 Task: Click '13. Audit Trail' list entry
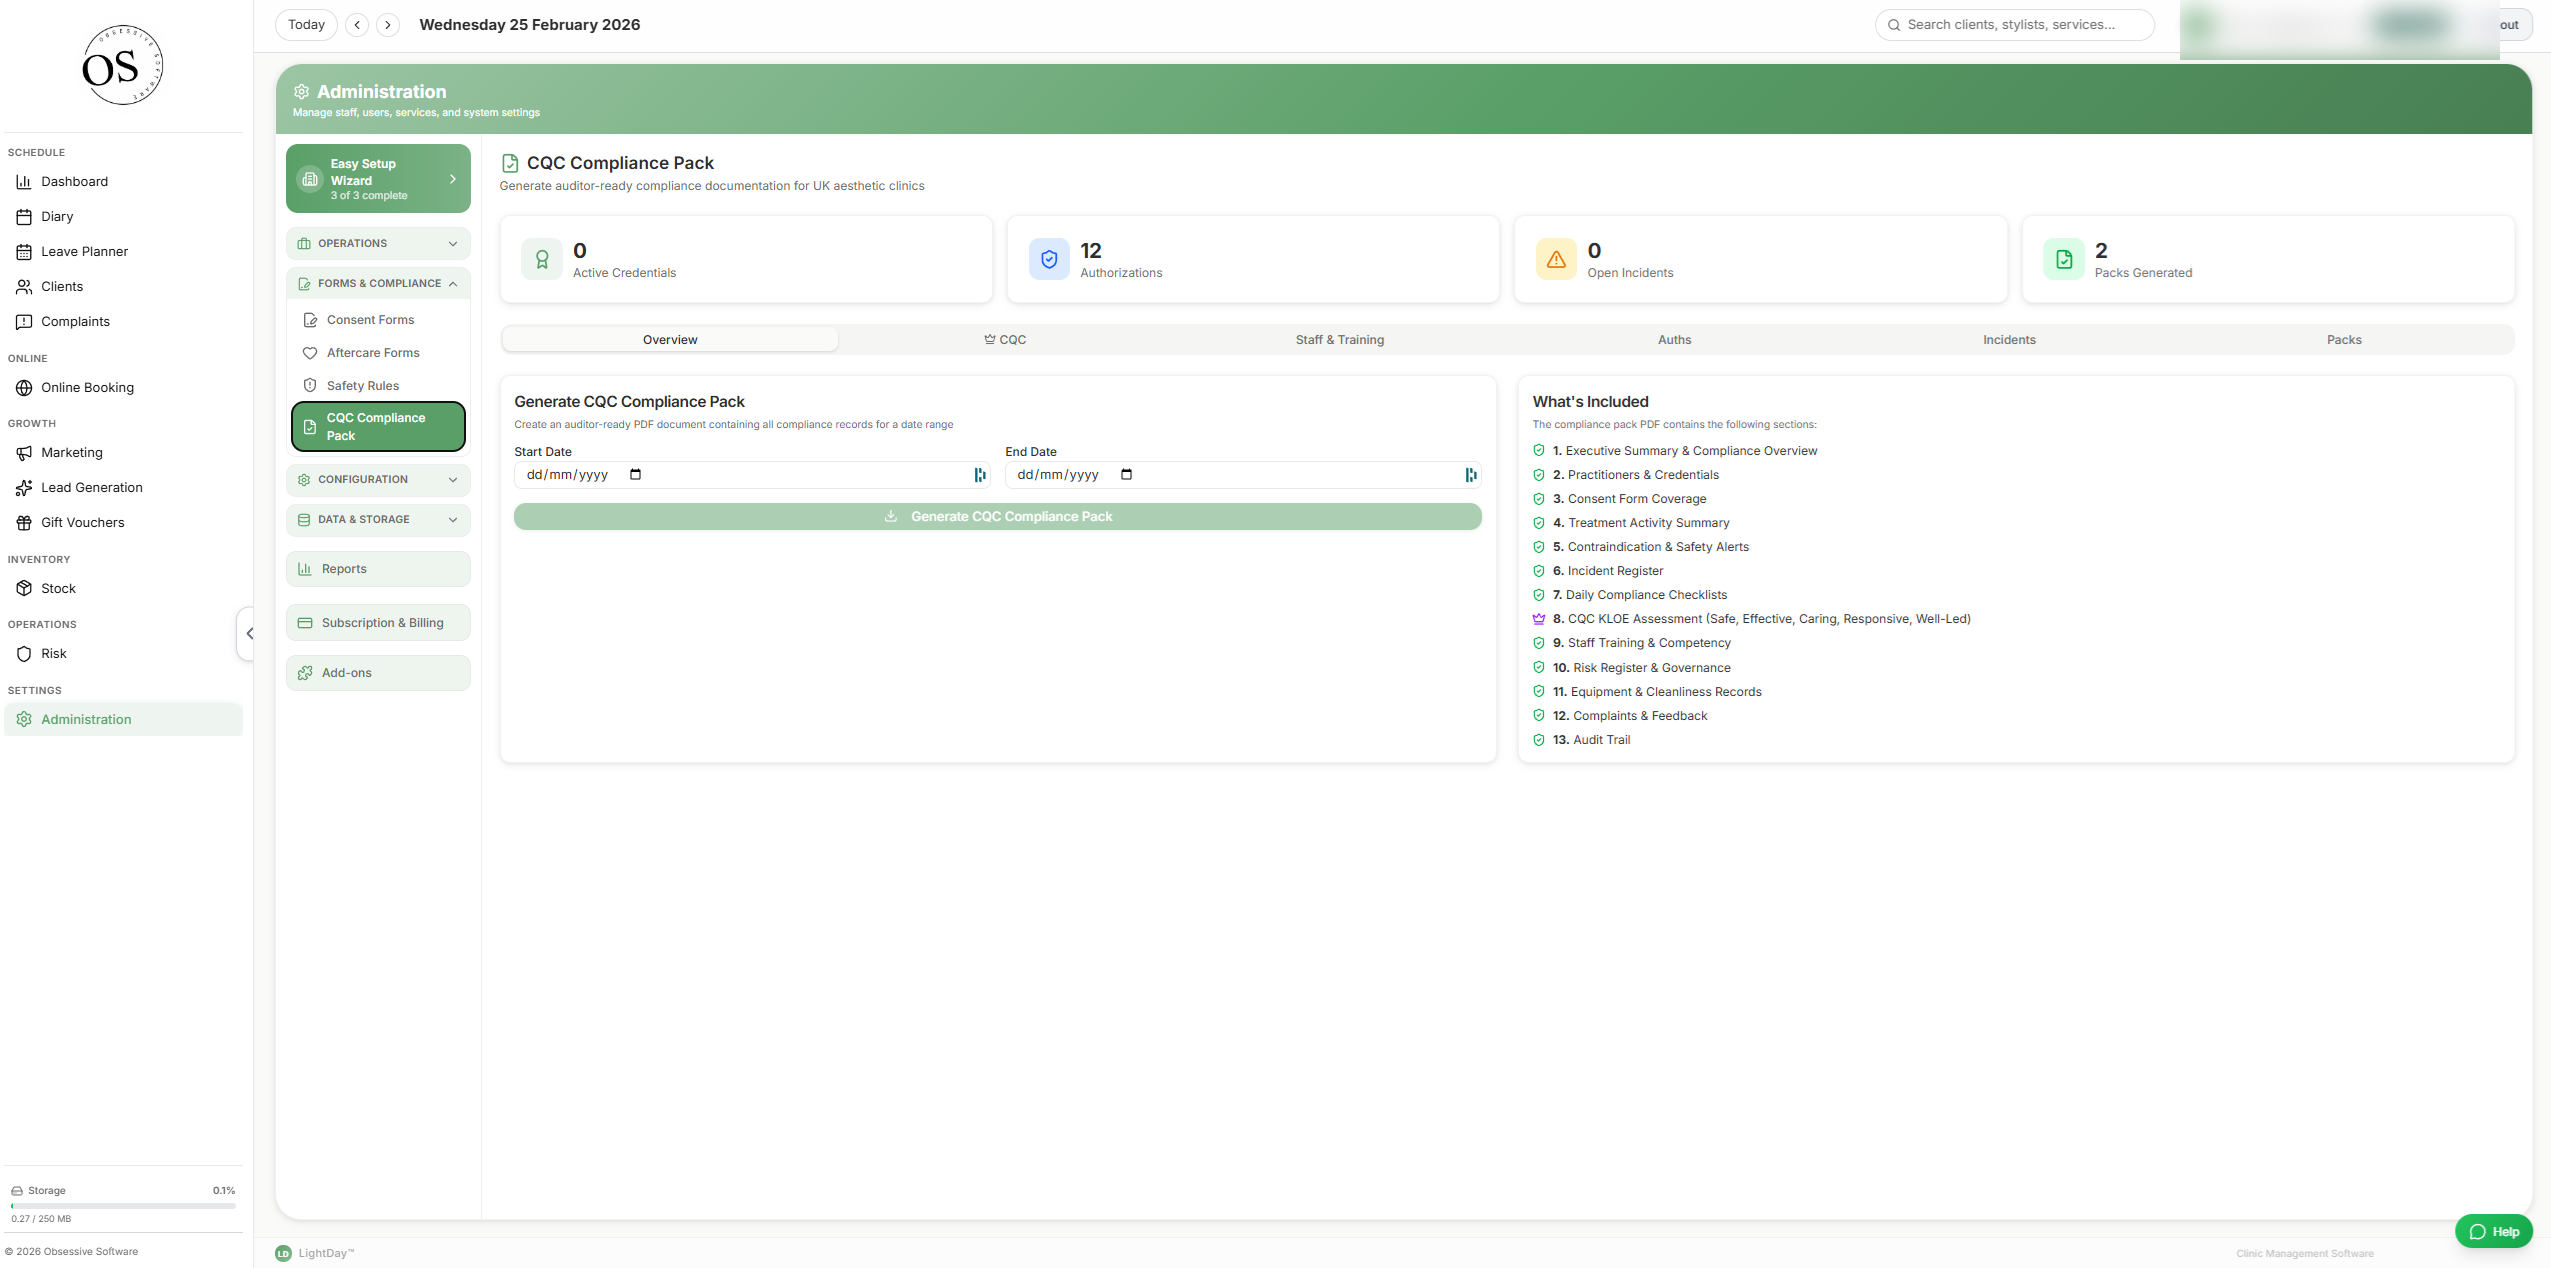click(x=1591, y=740)
